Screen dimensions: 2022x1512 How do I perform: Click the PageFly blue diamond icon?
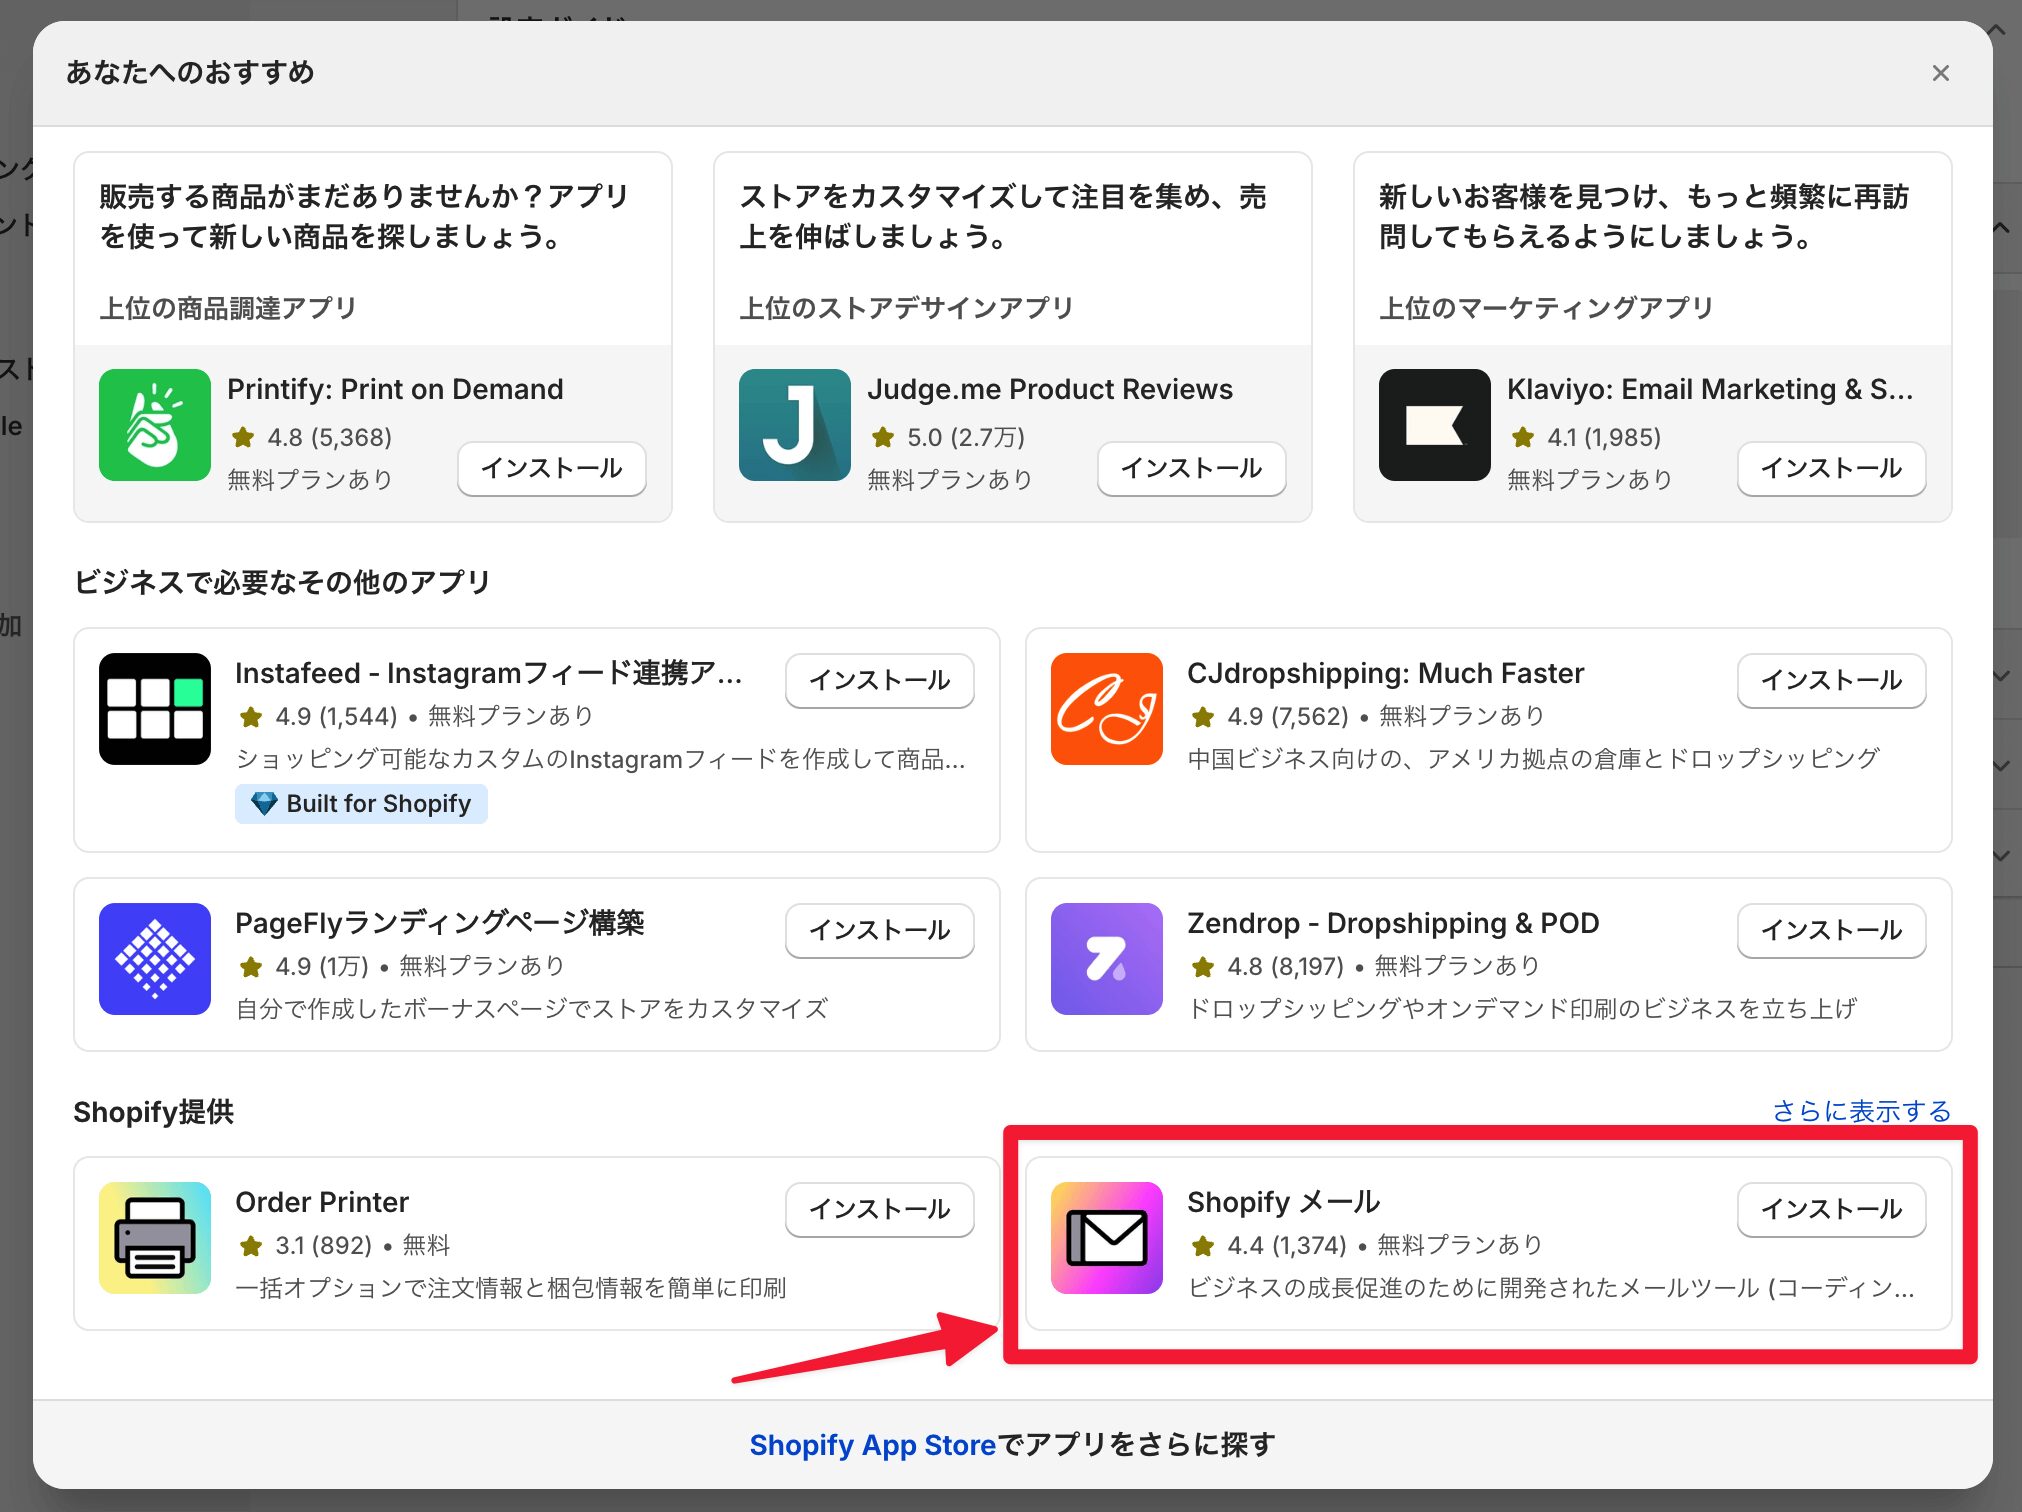[x=155, y=959]
